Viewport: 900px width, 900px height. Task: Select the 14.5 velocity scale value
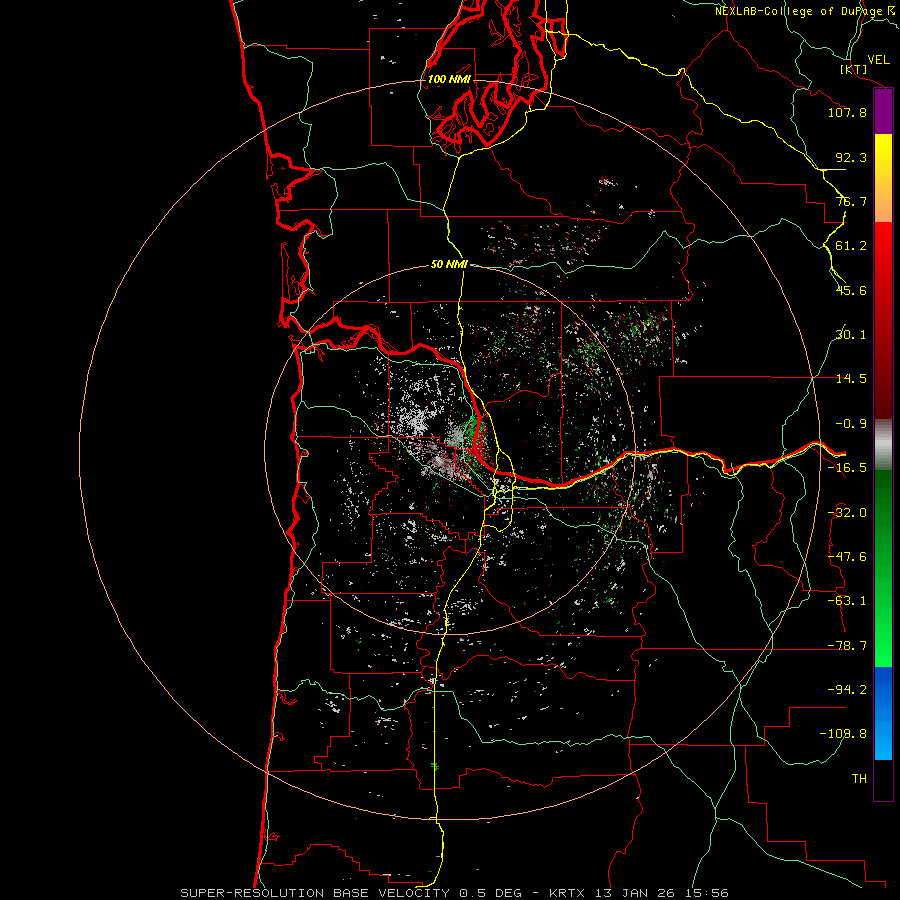tap(851, 379)
